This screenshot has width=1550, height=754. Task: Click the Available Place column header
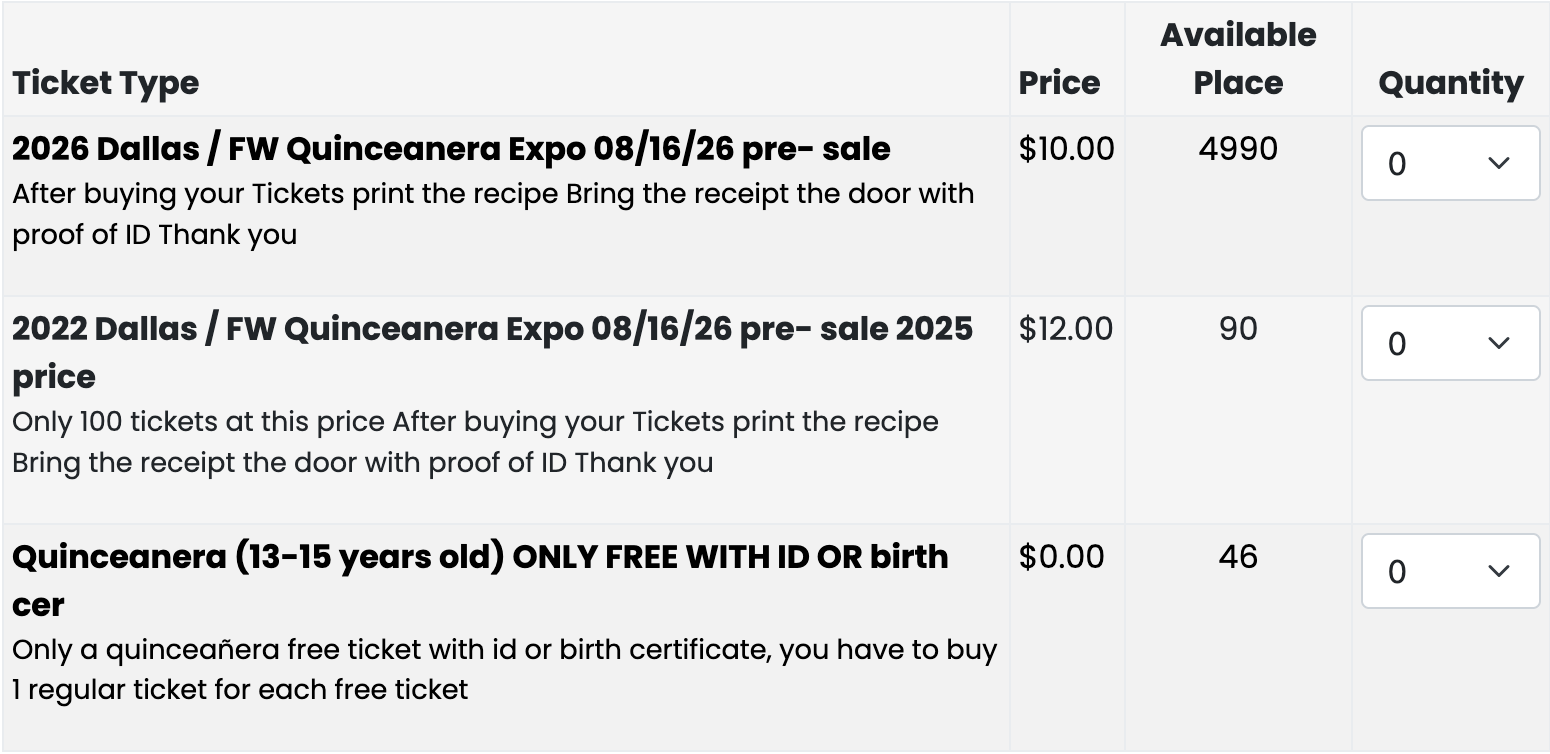coord(1238,58)
